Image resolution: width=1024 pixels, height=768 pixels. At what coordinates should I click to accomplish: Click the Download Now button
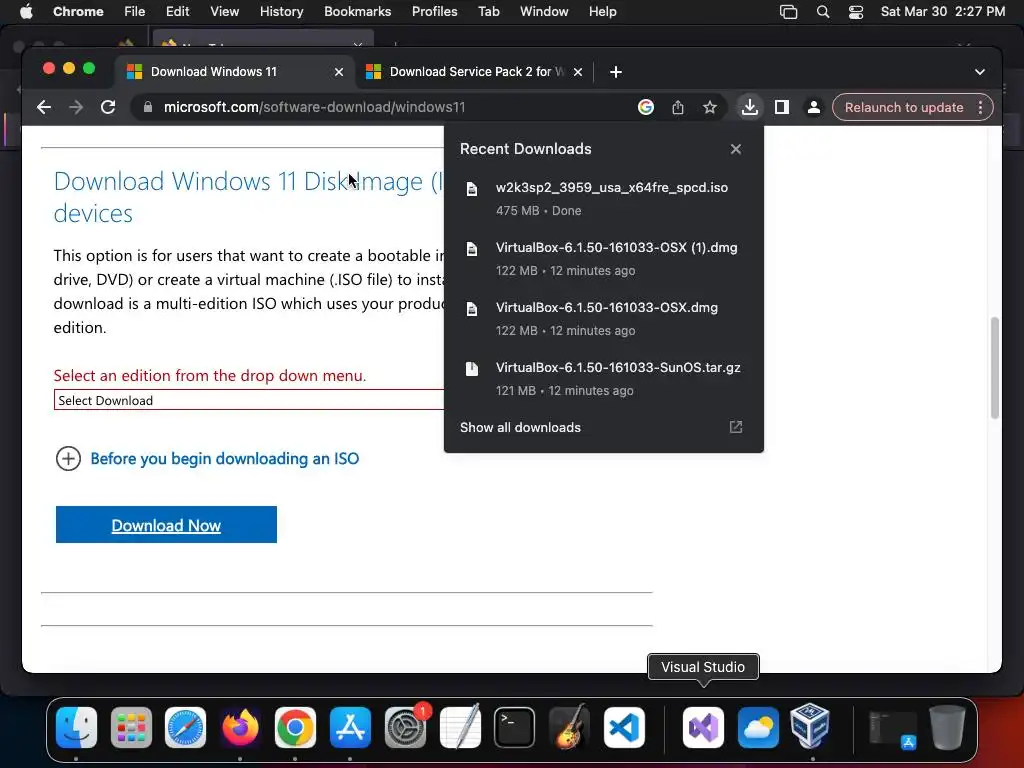(166, 524)
